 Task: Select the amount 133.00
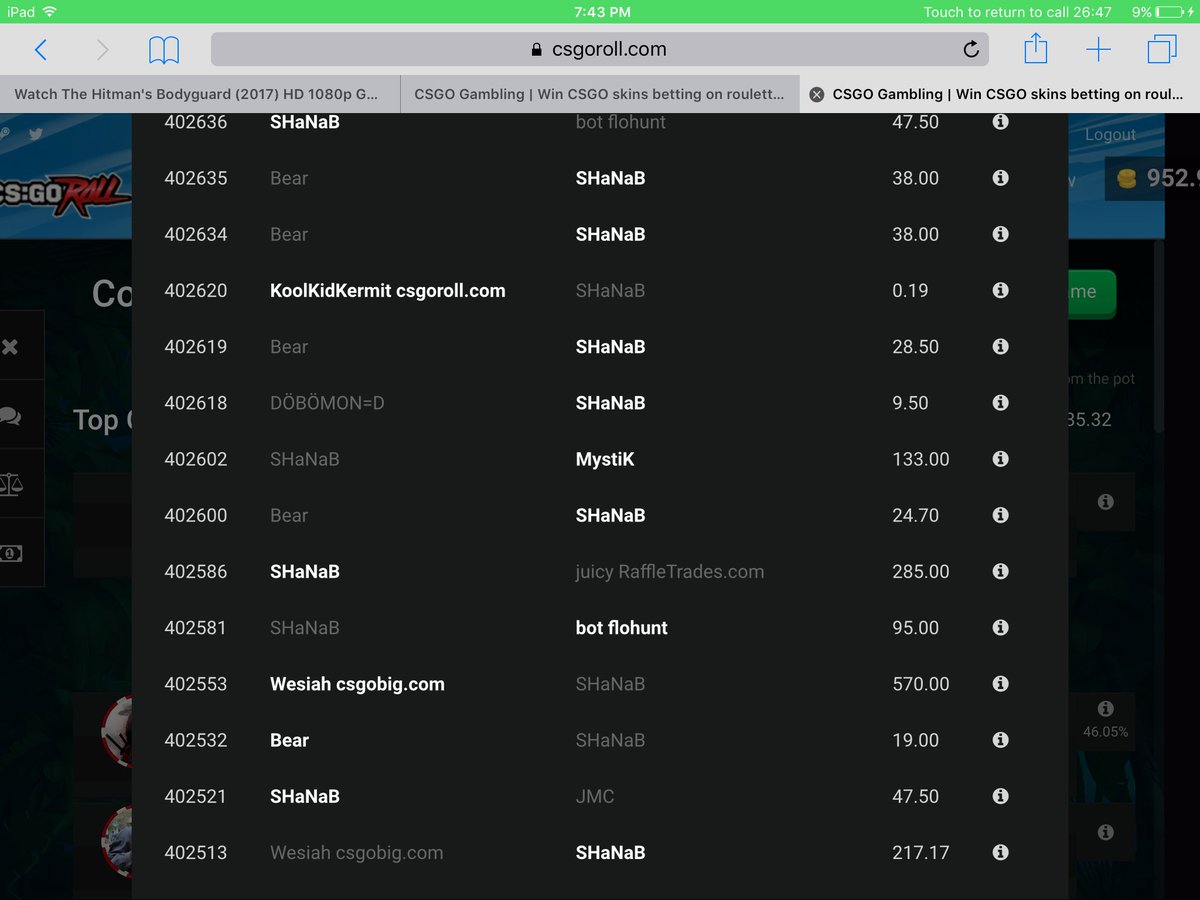921,459
